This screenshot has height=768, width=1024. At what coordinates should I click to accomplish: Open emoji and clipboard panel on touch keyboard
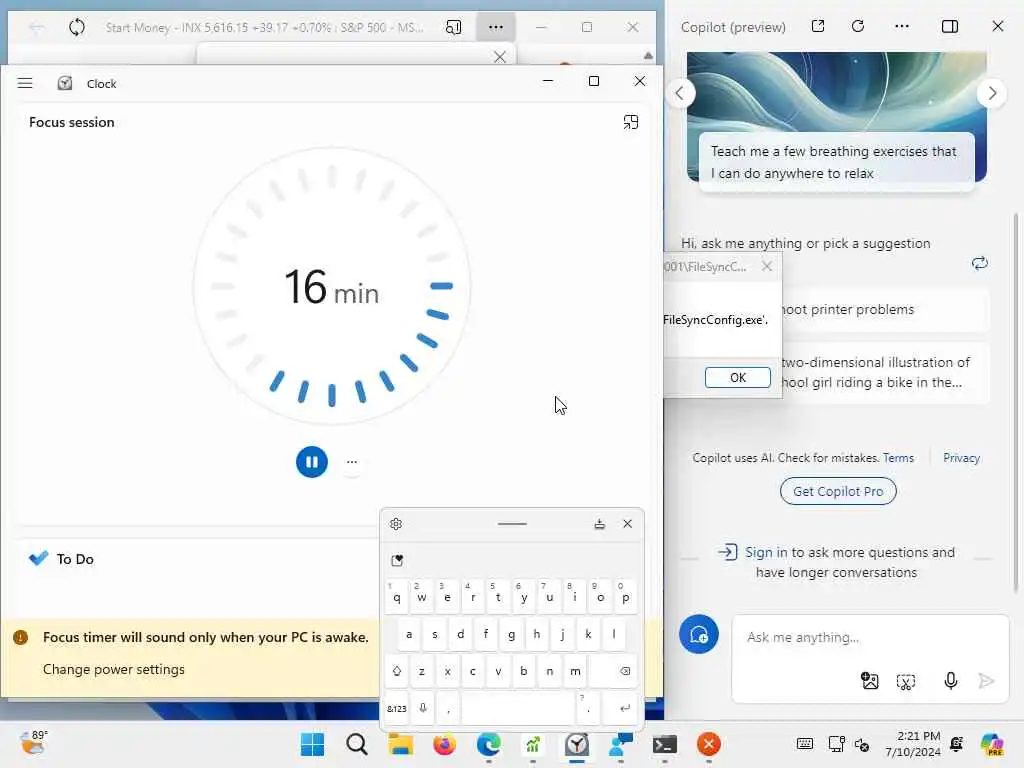tap(397, 560)
